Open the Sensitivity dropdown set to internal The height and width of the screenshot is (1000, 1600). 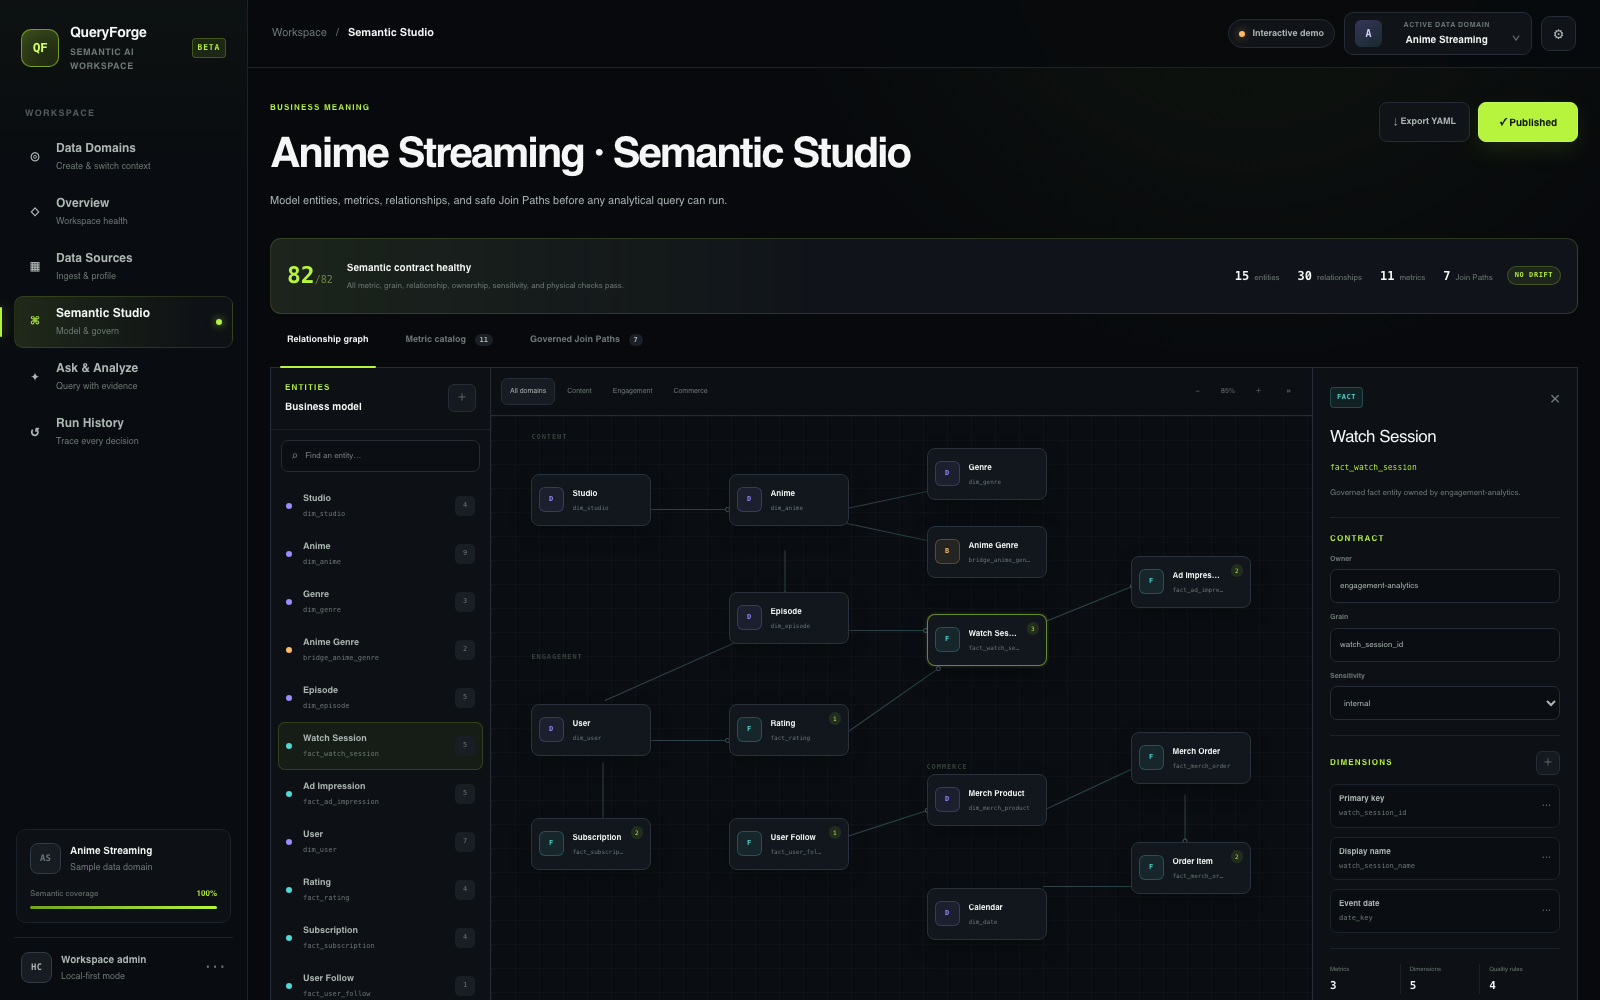point(1444,703)
